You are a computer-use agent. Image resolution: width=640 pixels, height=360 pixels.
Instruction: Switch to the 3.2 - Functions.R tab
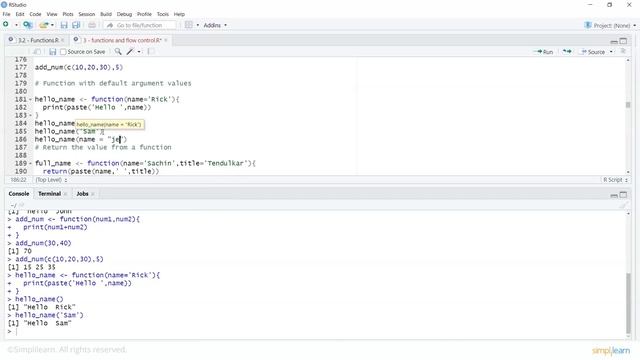pos(38,40)
